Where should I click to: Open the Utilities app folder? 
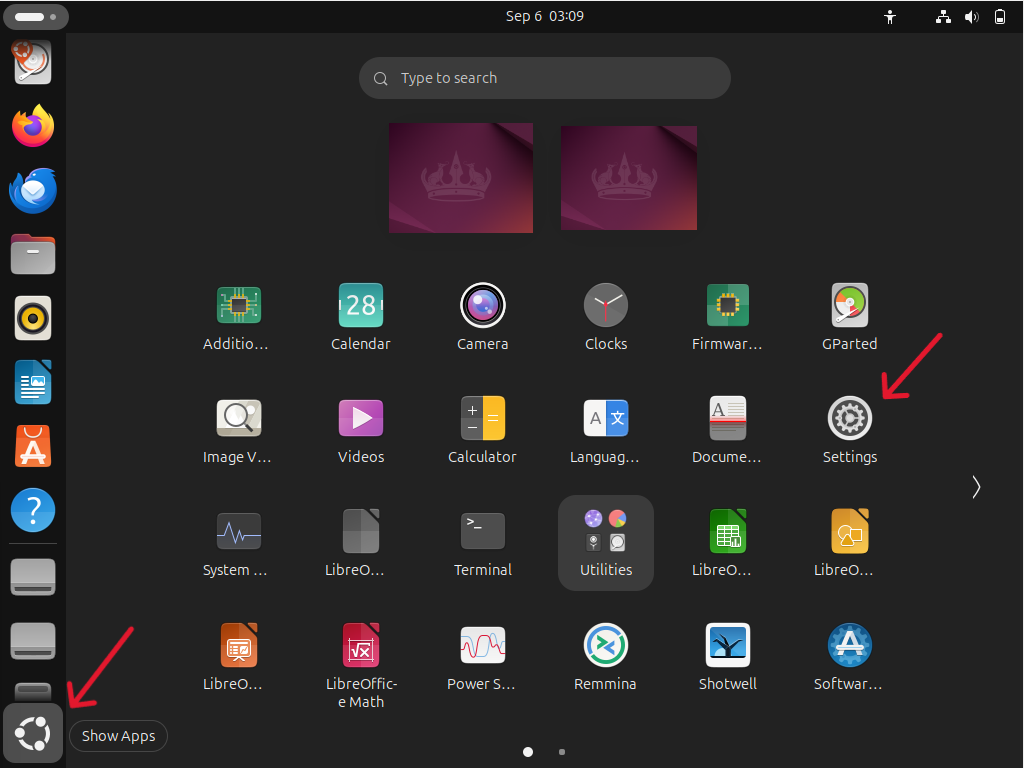(x=605, y=544)
